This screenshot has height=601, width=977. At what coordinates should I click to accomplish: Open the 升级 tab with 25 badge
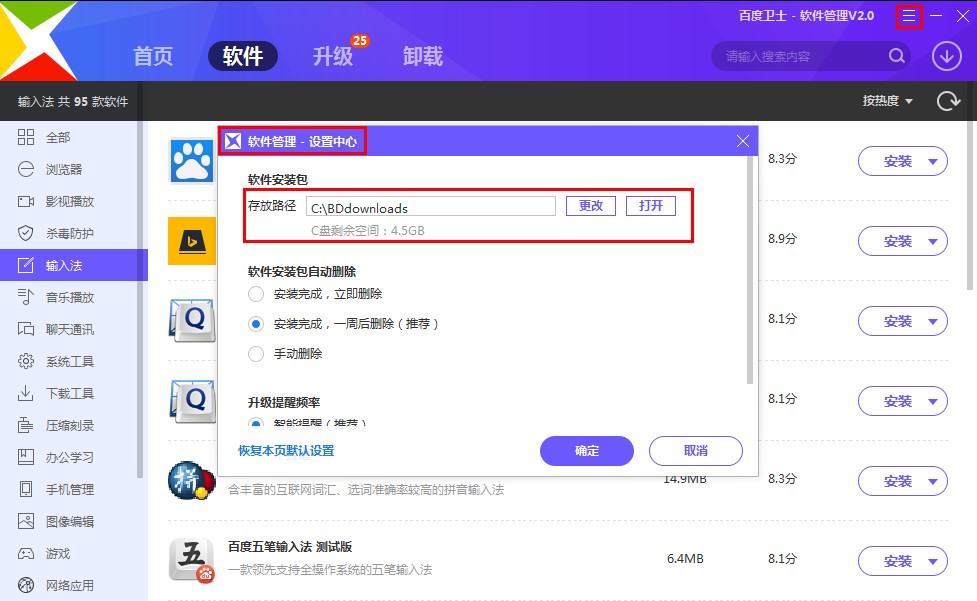click(x=333, y=56)
